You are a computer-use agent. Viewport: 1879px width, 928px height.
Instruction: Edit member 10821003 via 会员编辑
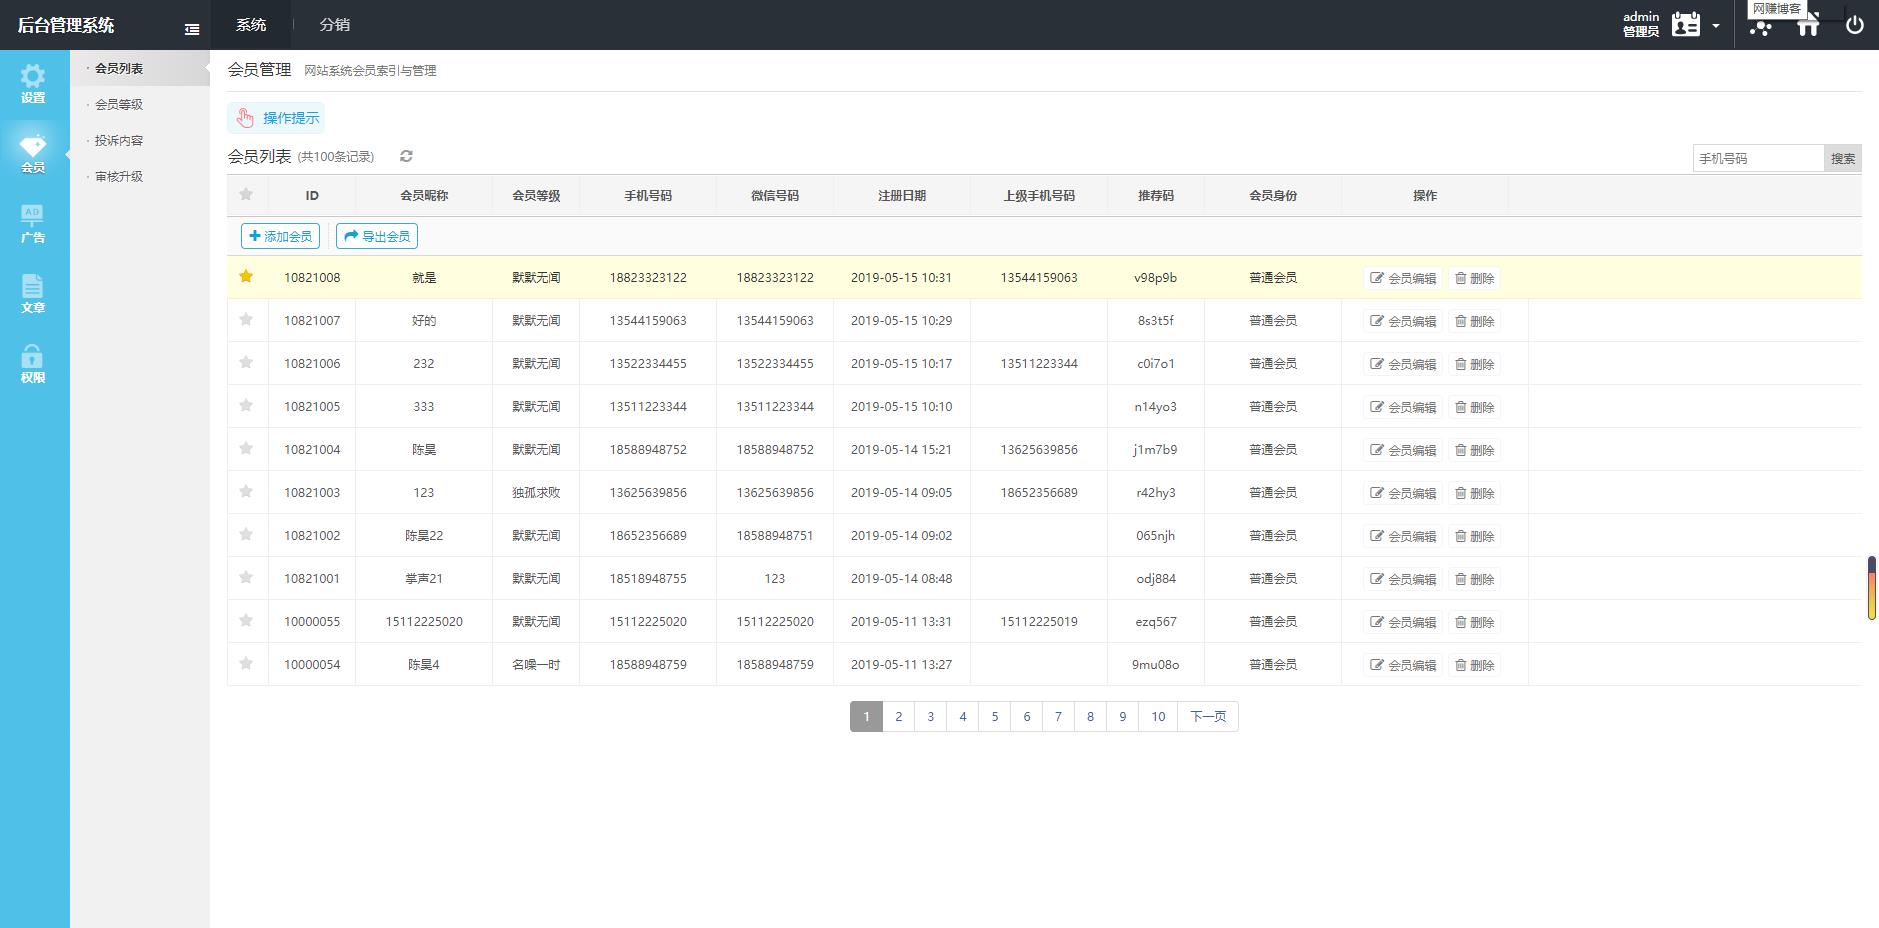click(x=1403, y=493)
